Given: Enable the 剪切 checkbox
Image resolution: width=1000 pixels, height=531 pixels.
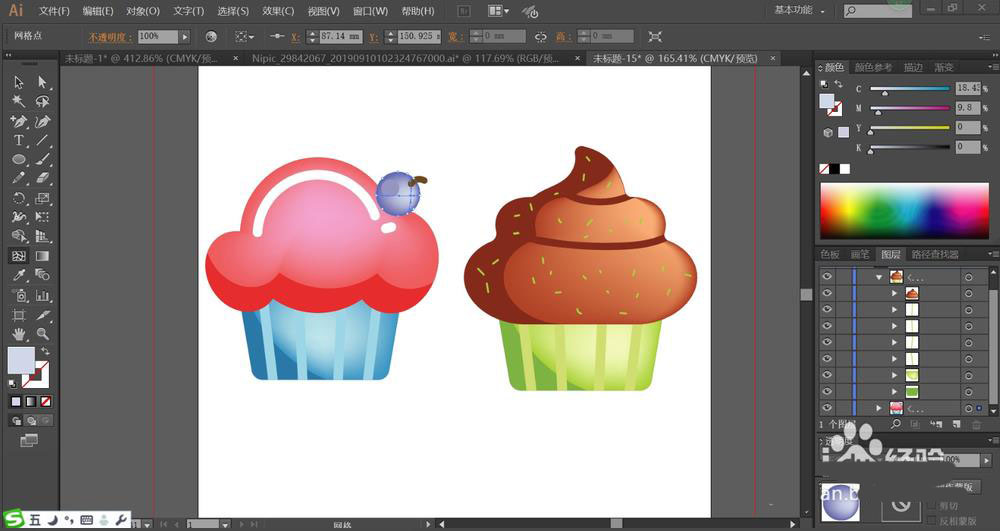Looking at the screenshot, I should point(932,506).
